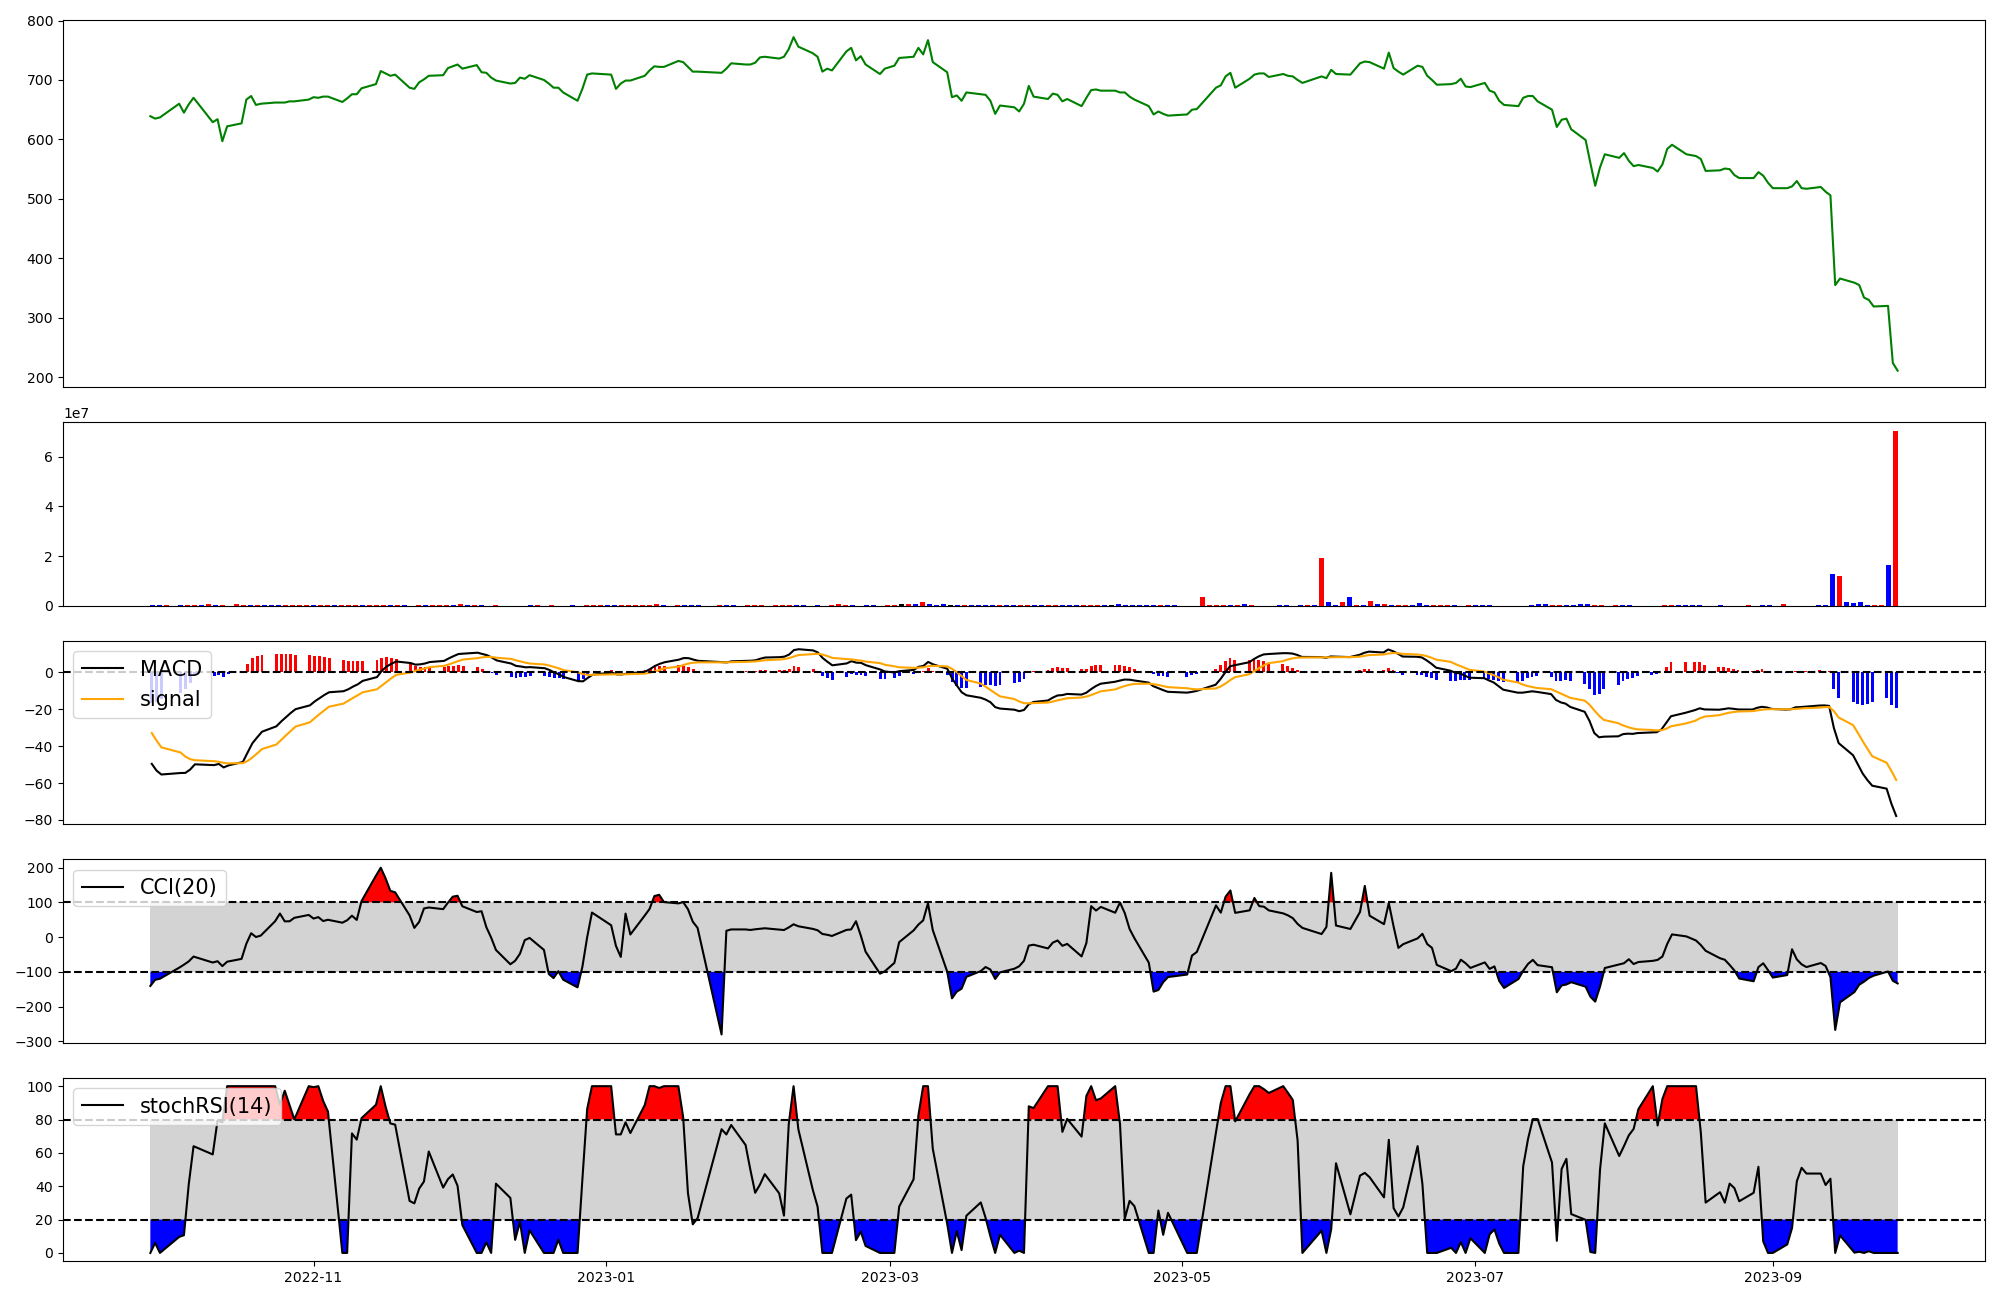The height and width of the screenshot is (1300, 2000).
Task: Click the CCI(20) legend label
Action: click(177, 887)
